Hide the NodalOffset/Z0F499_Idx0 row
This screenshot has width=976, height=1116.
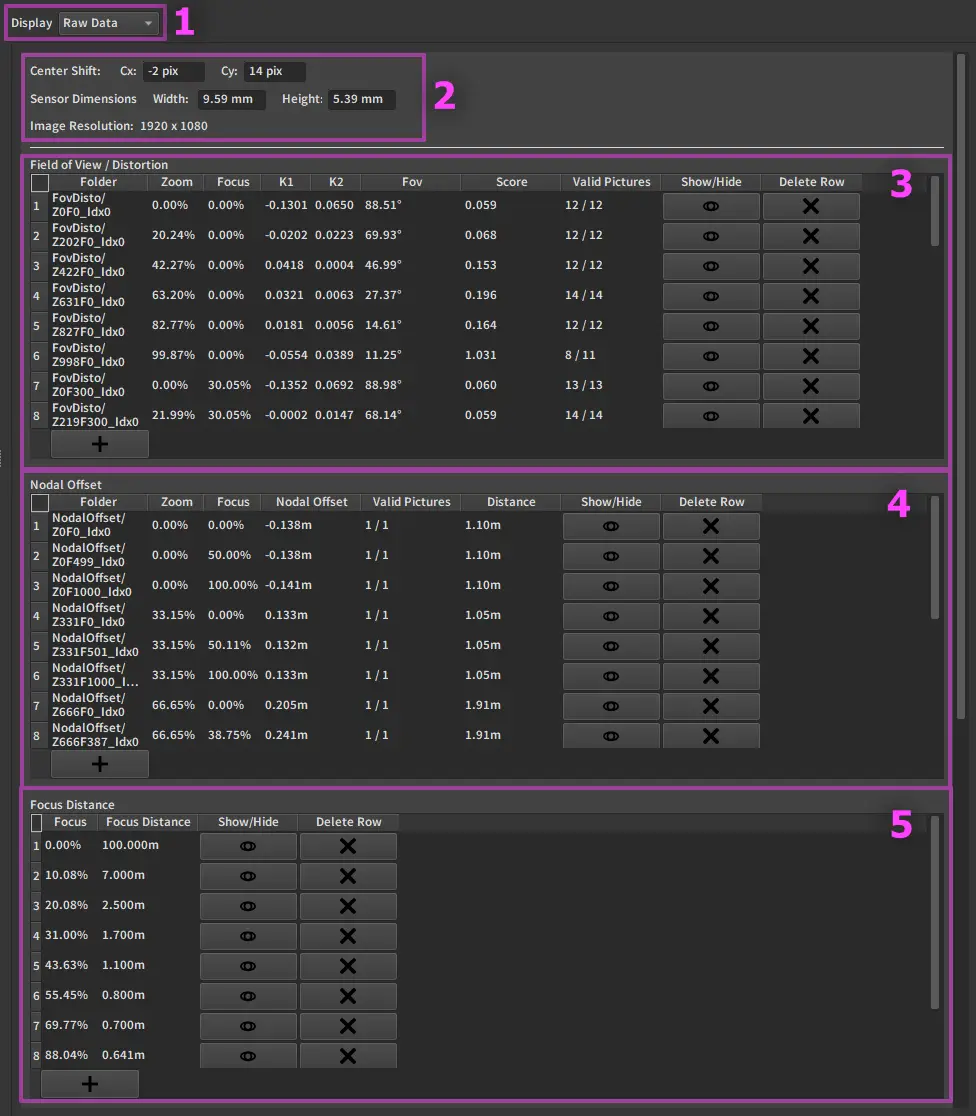[611, 556]
